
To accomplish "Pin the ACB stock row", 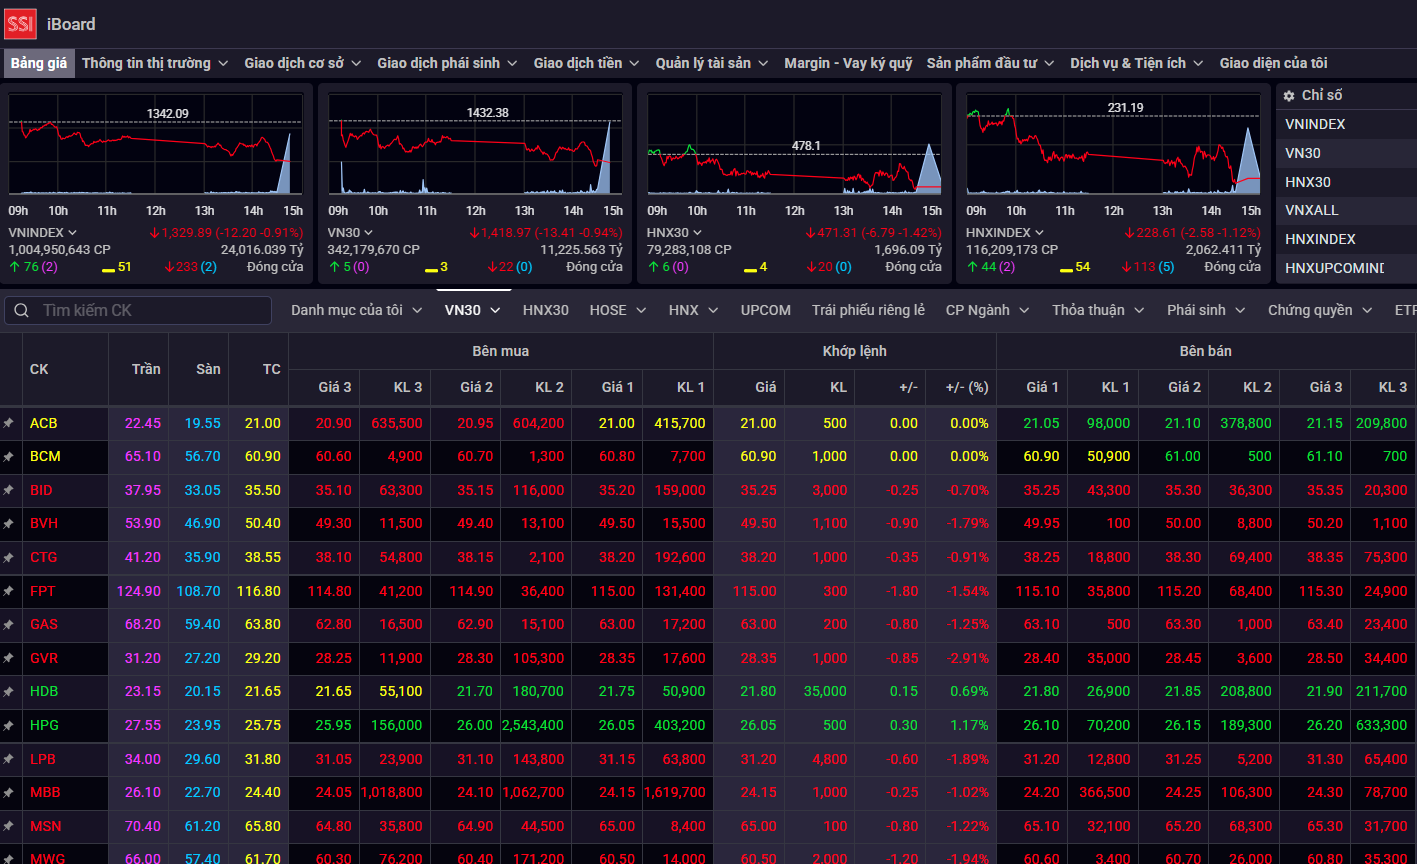I will (x=8, y=423).
